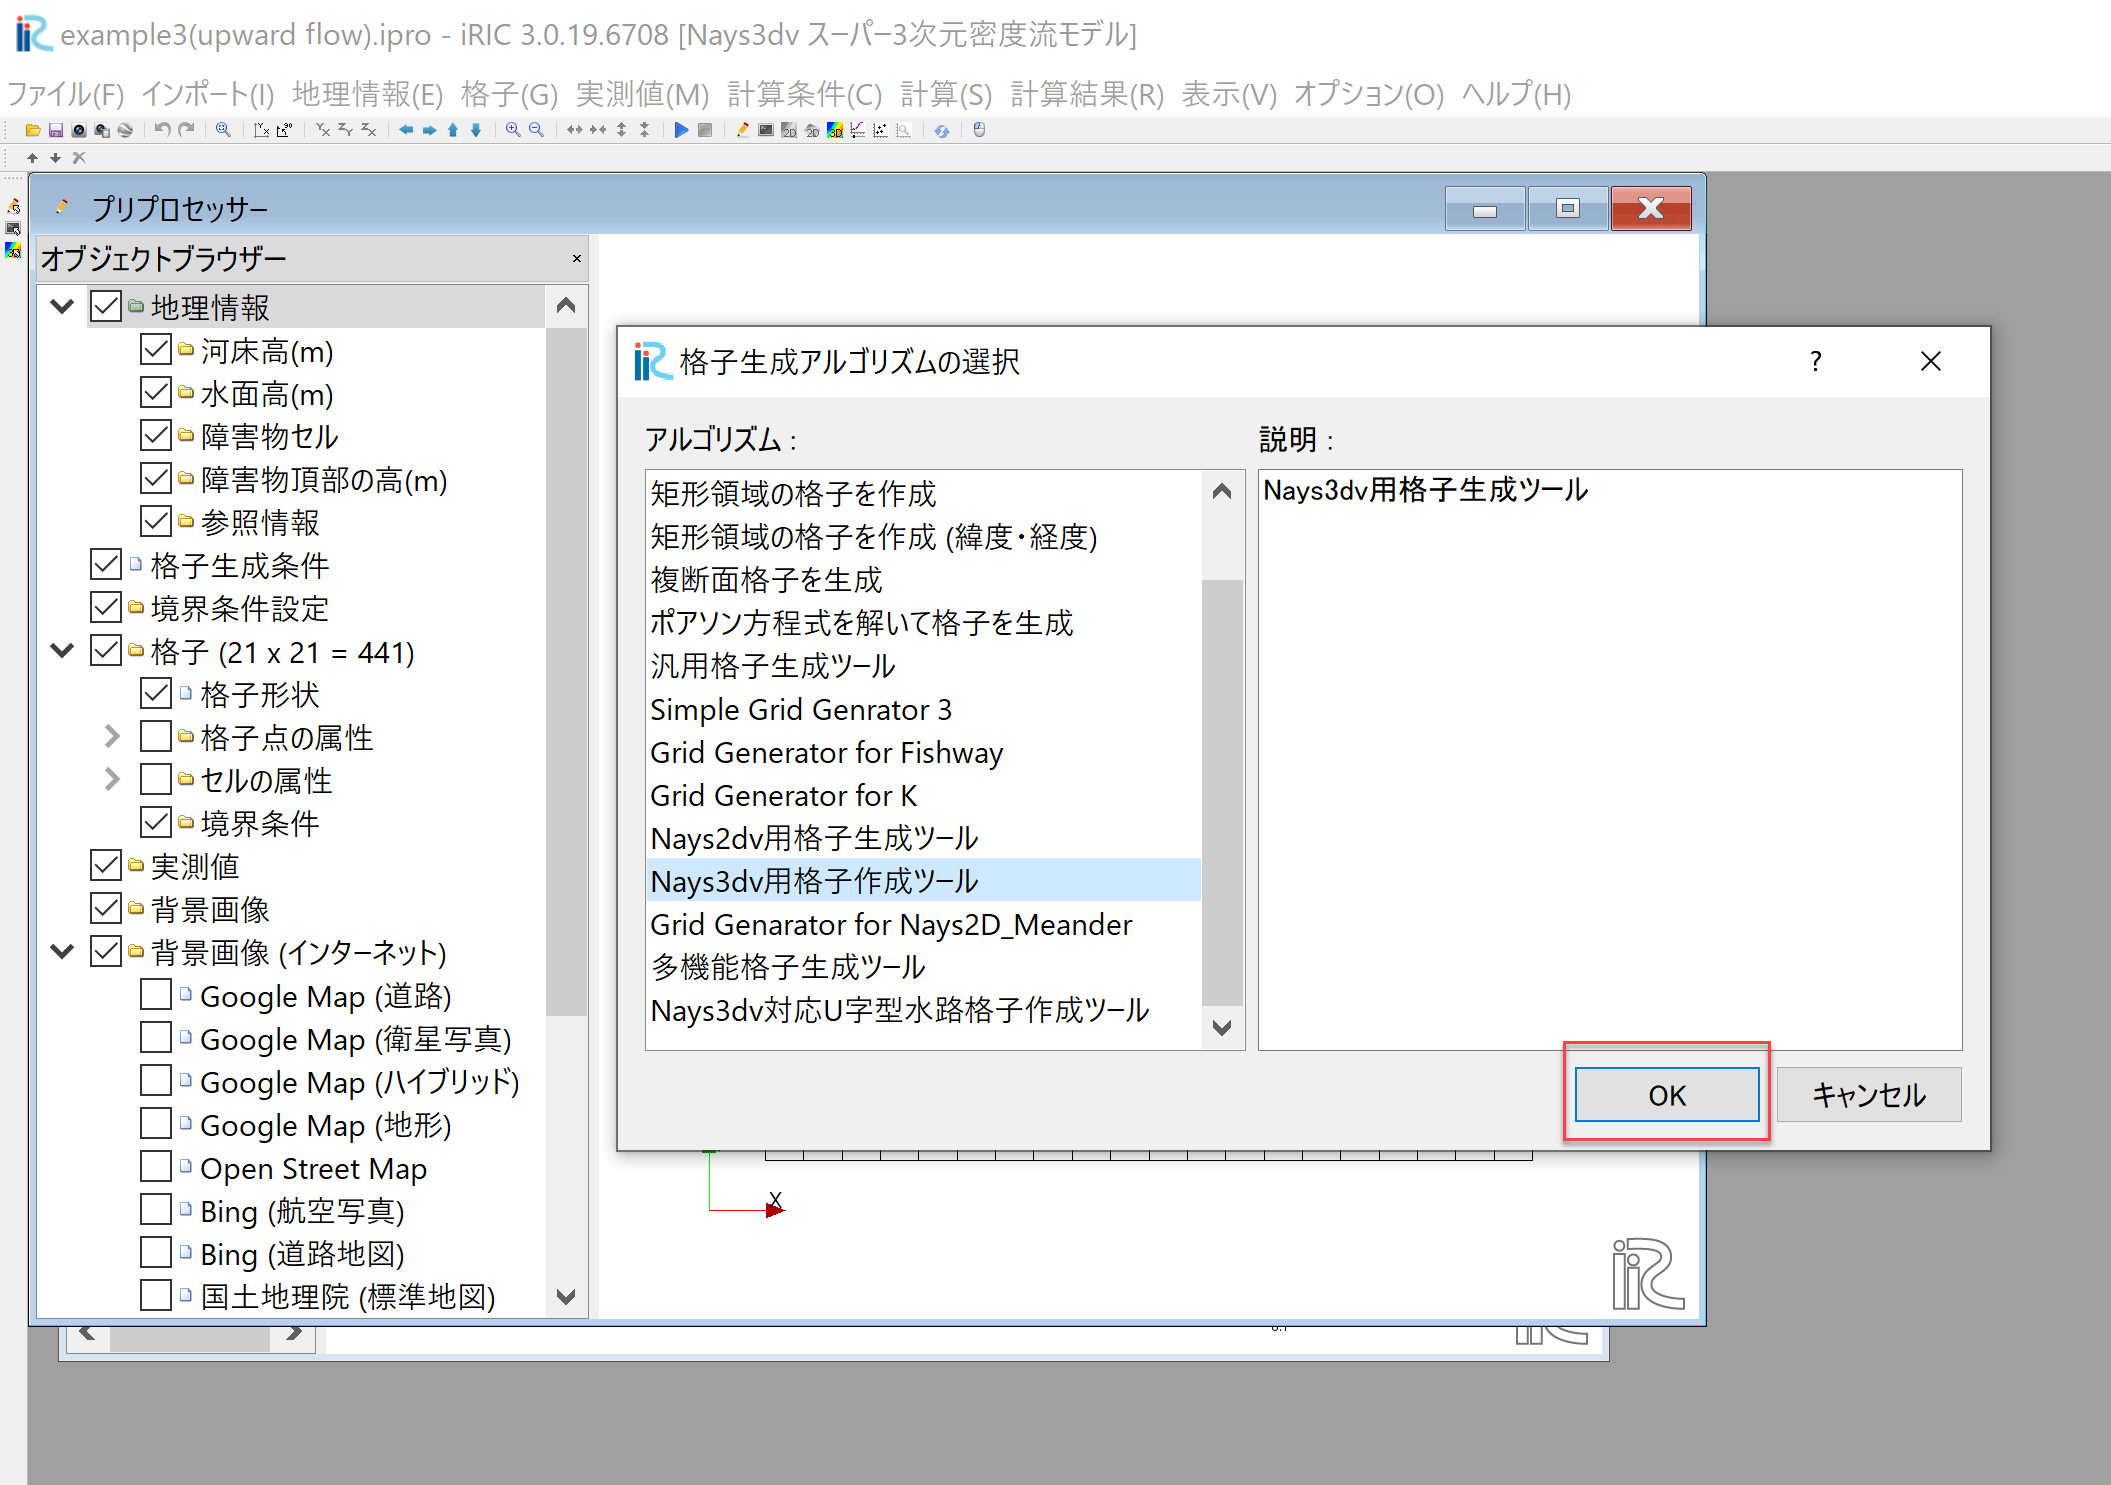Click algorithm list scroll-up arrow

pos(1222,491)
